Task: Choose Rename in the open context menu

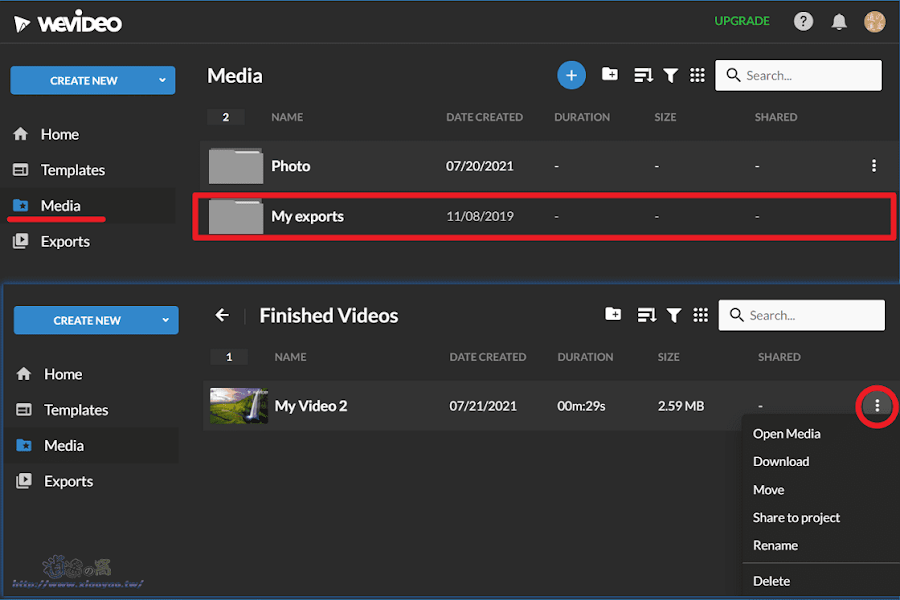Action: click(775, 545)
